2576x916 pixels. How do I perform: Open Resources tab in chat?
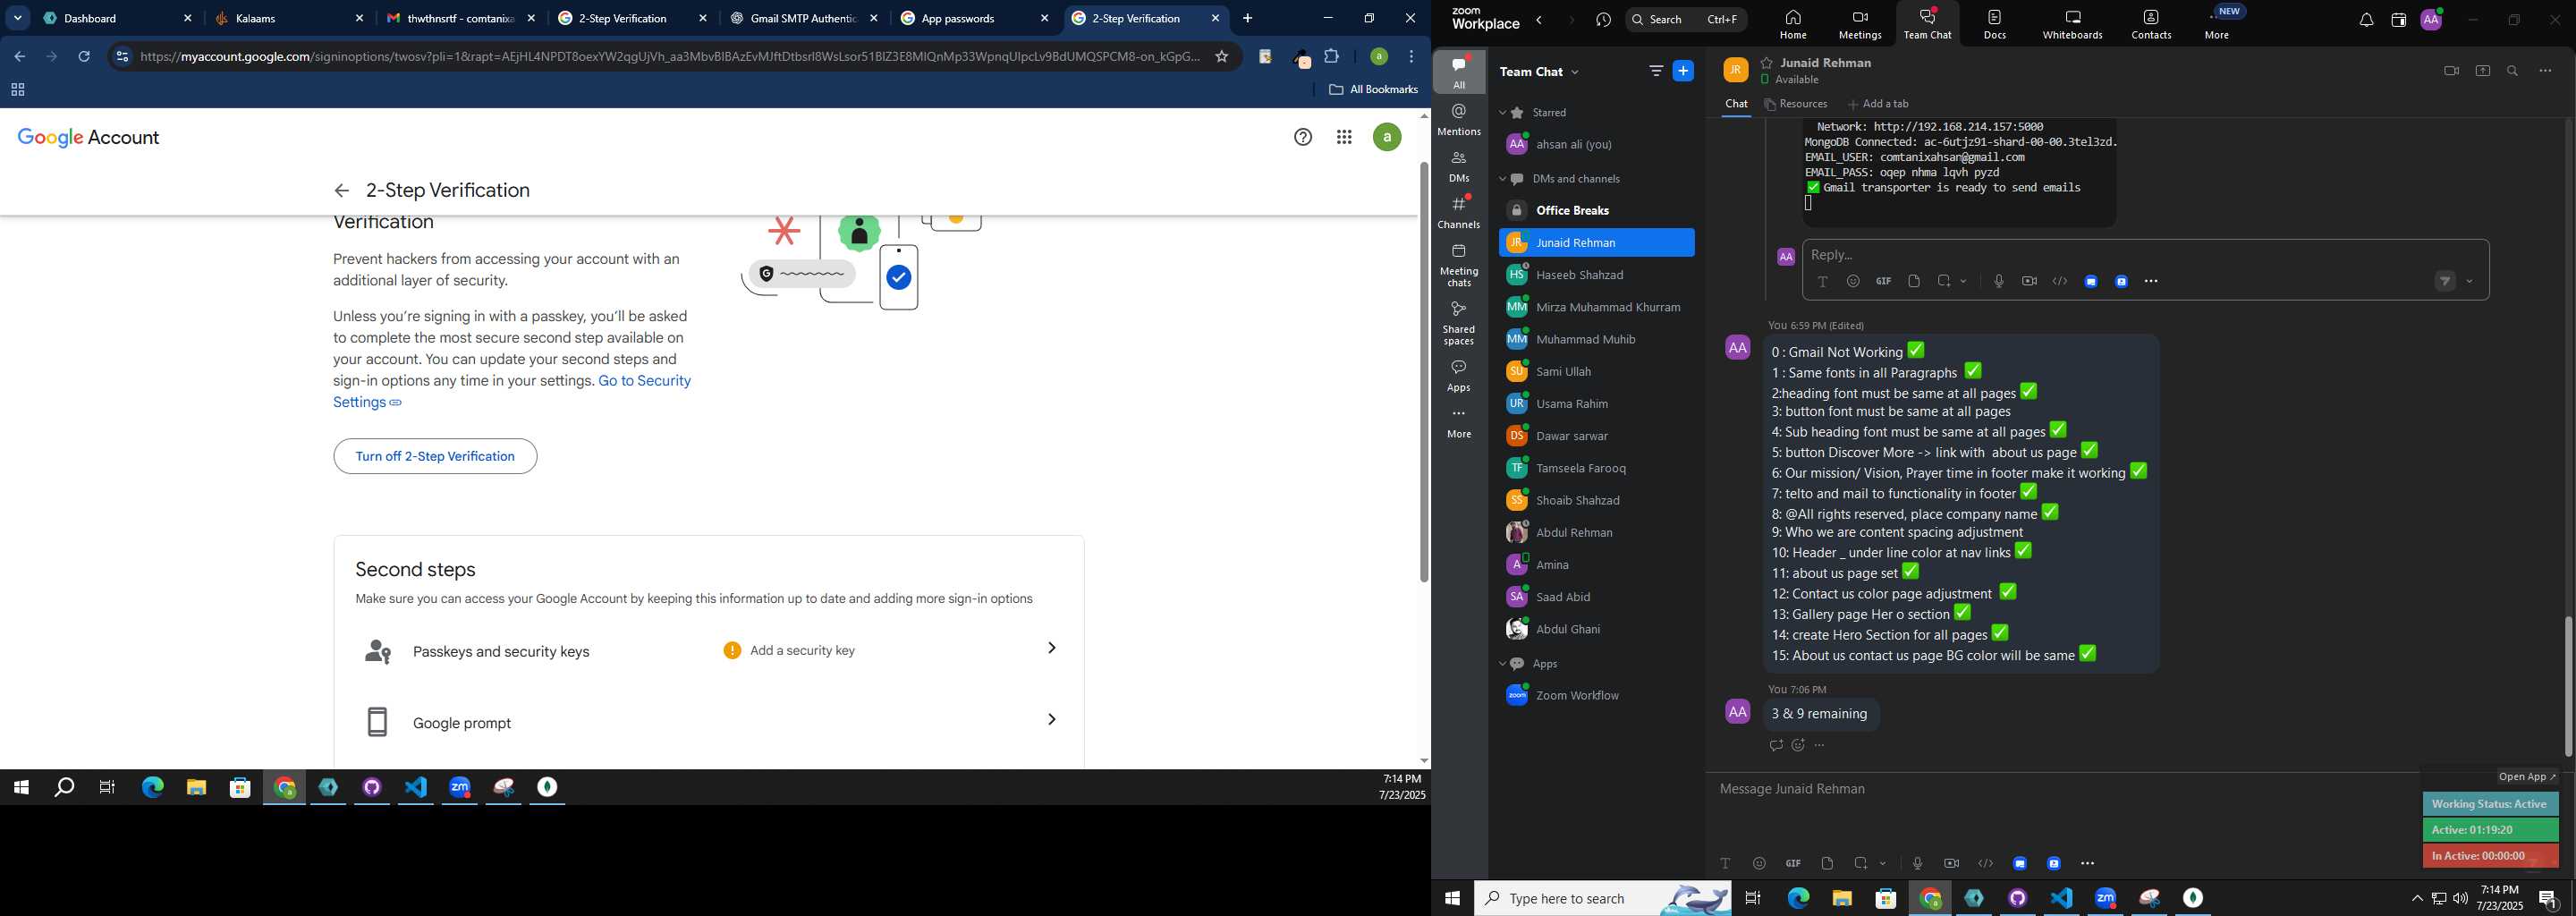[1796, 104]
